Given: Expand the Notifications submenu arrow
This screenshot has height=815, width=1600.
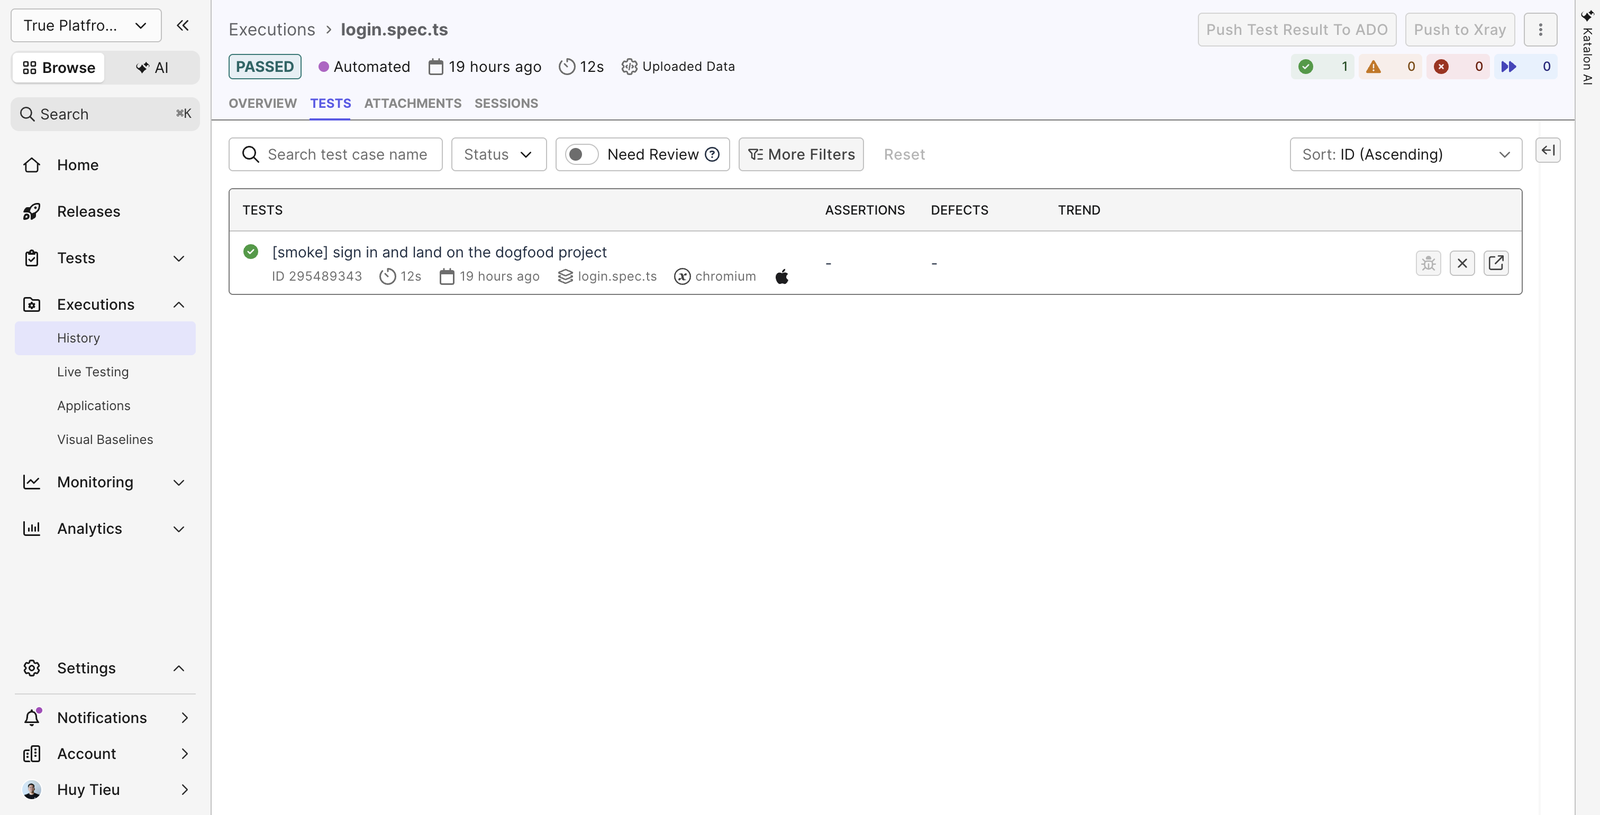Looking at the screenshot, I should [184, 718].
